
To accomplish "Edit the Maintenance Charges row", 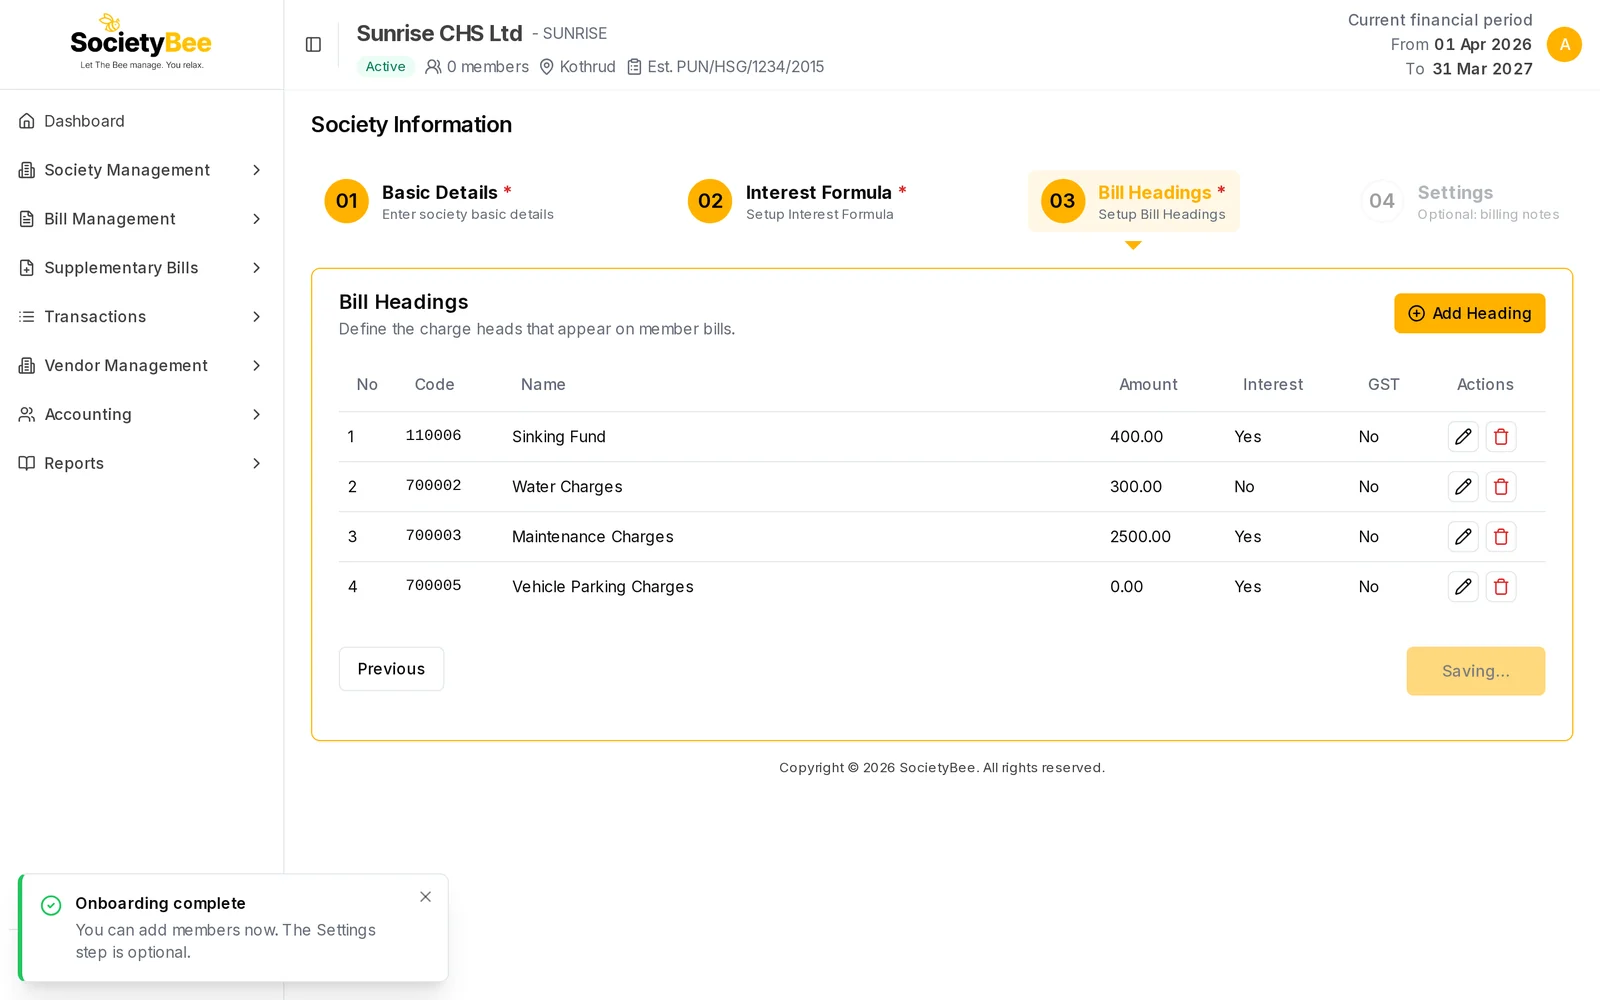I will point(1463,537).
